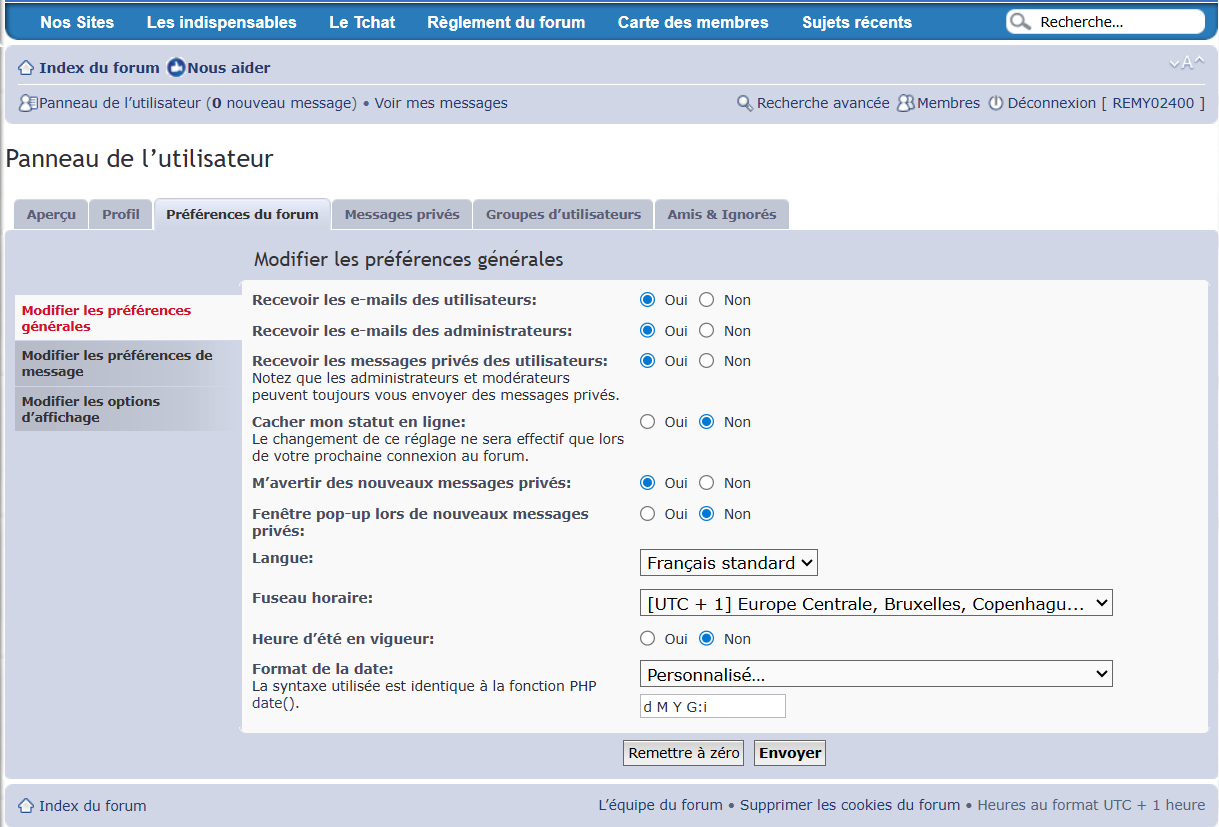
Task: Click Recherche avancée link
Action: pyautogui.click(x=823, y=103)
